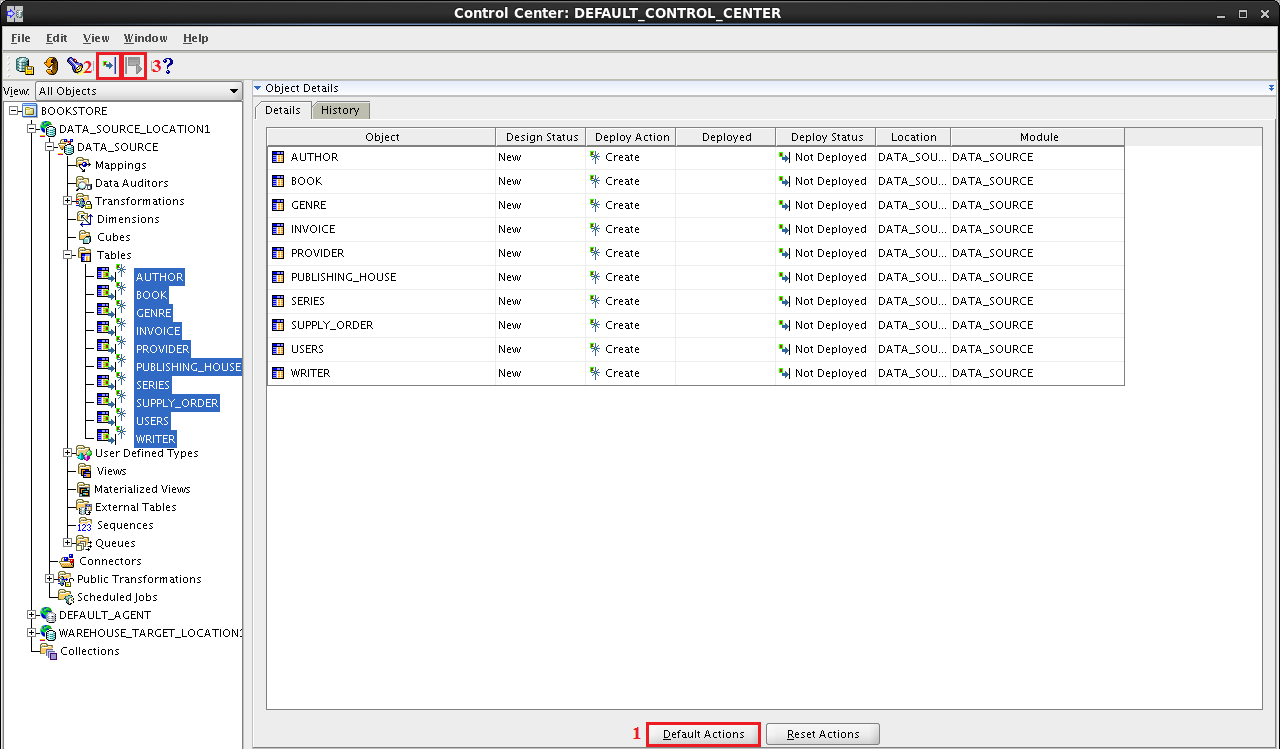
Task: Expand the DEFAULT_AGENT node
Action: [x=32, y=615]
